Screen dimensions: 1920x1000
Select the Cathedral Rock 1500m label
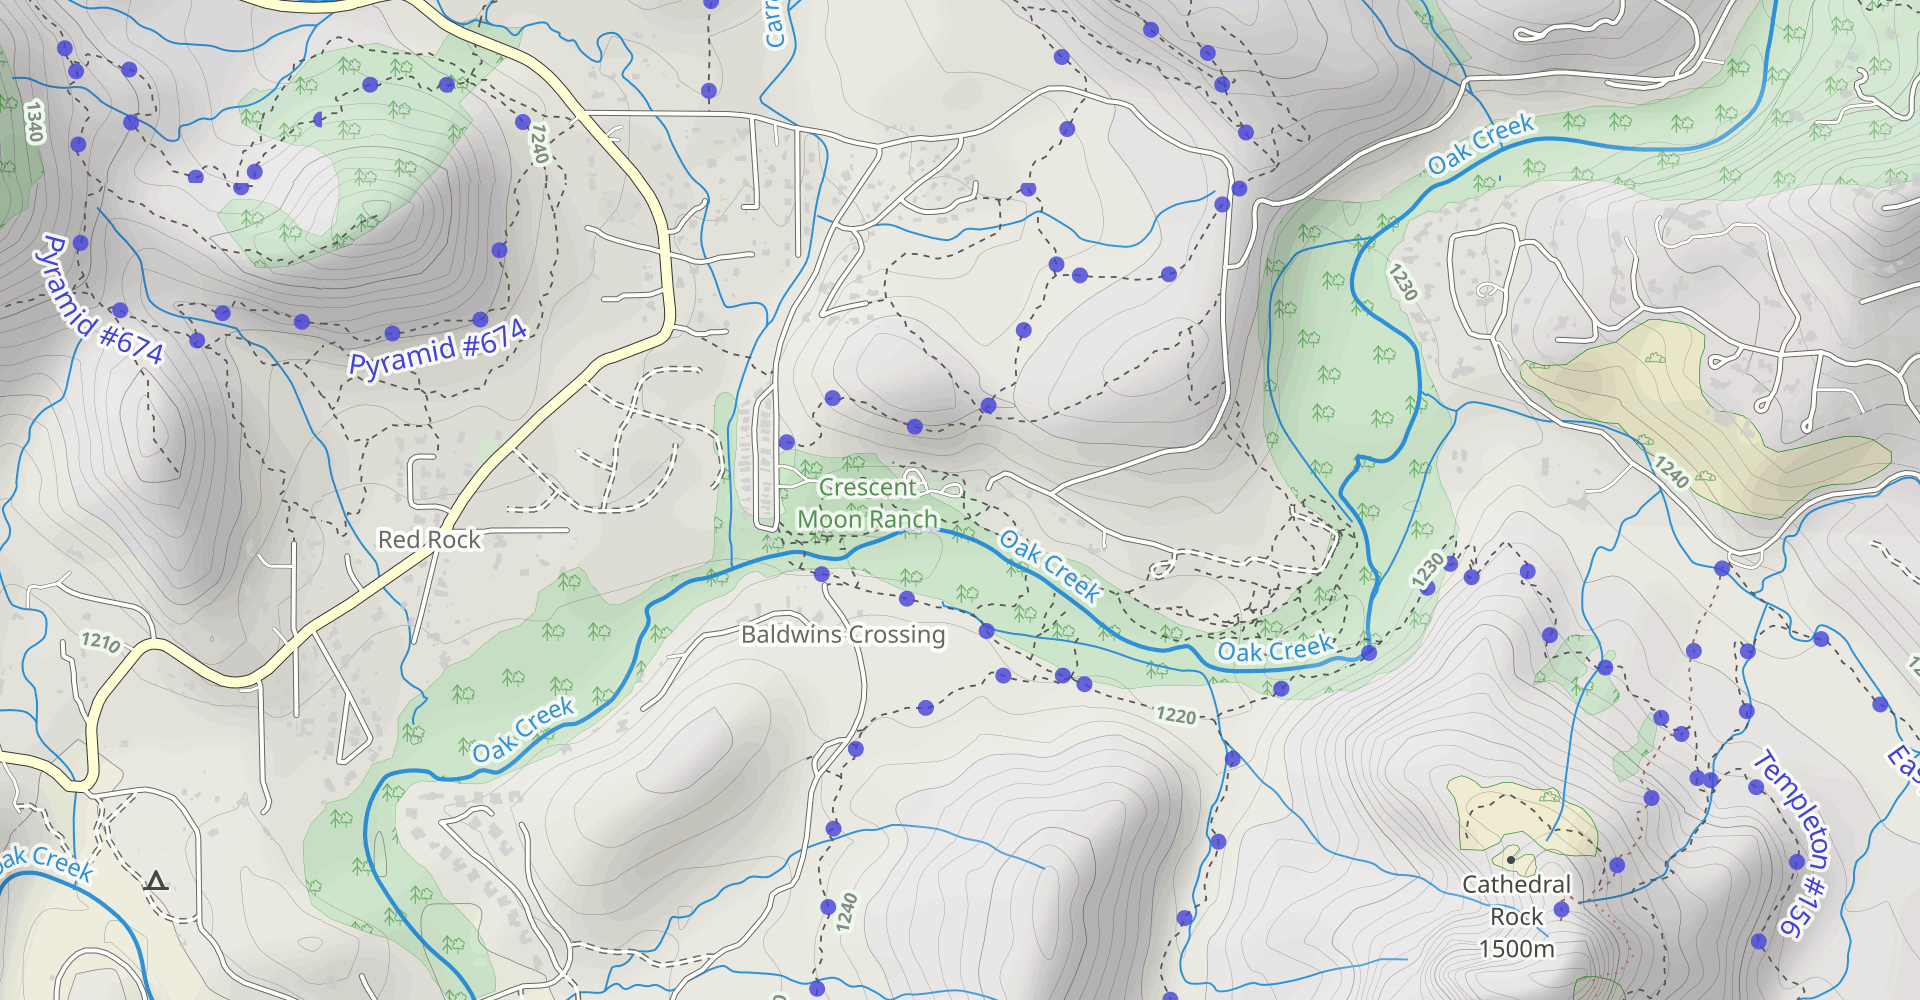[1517, 916]
